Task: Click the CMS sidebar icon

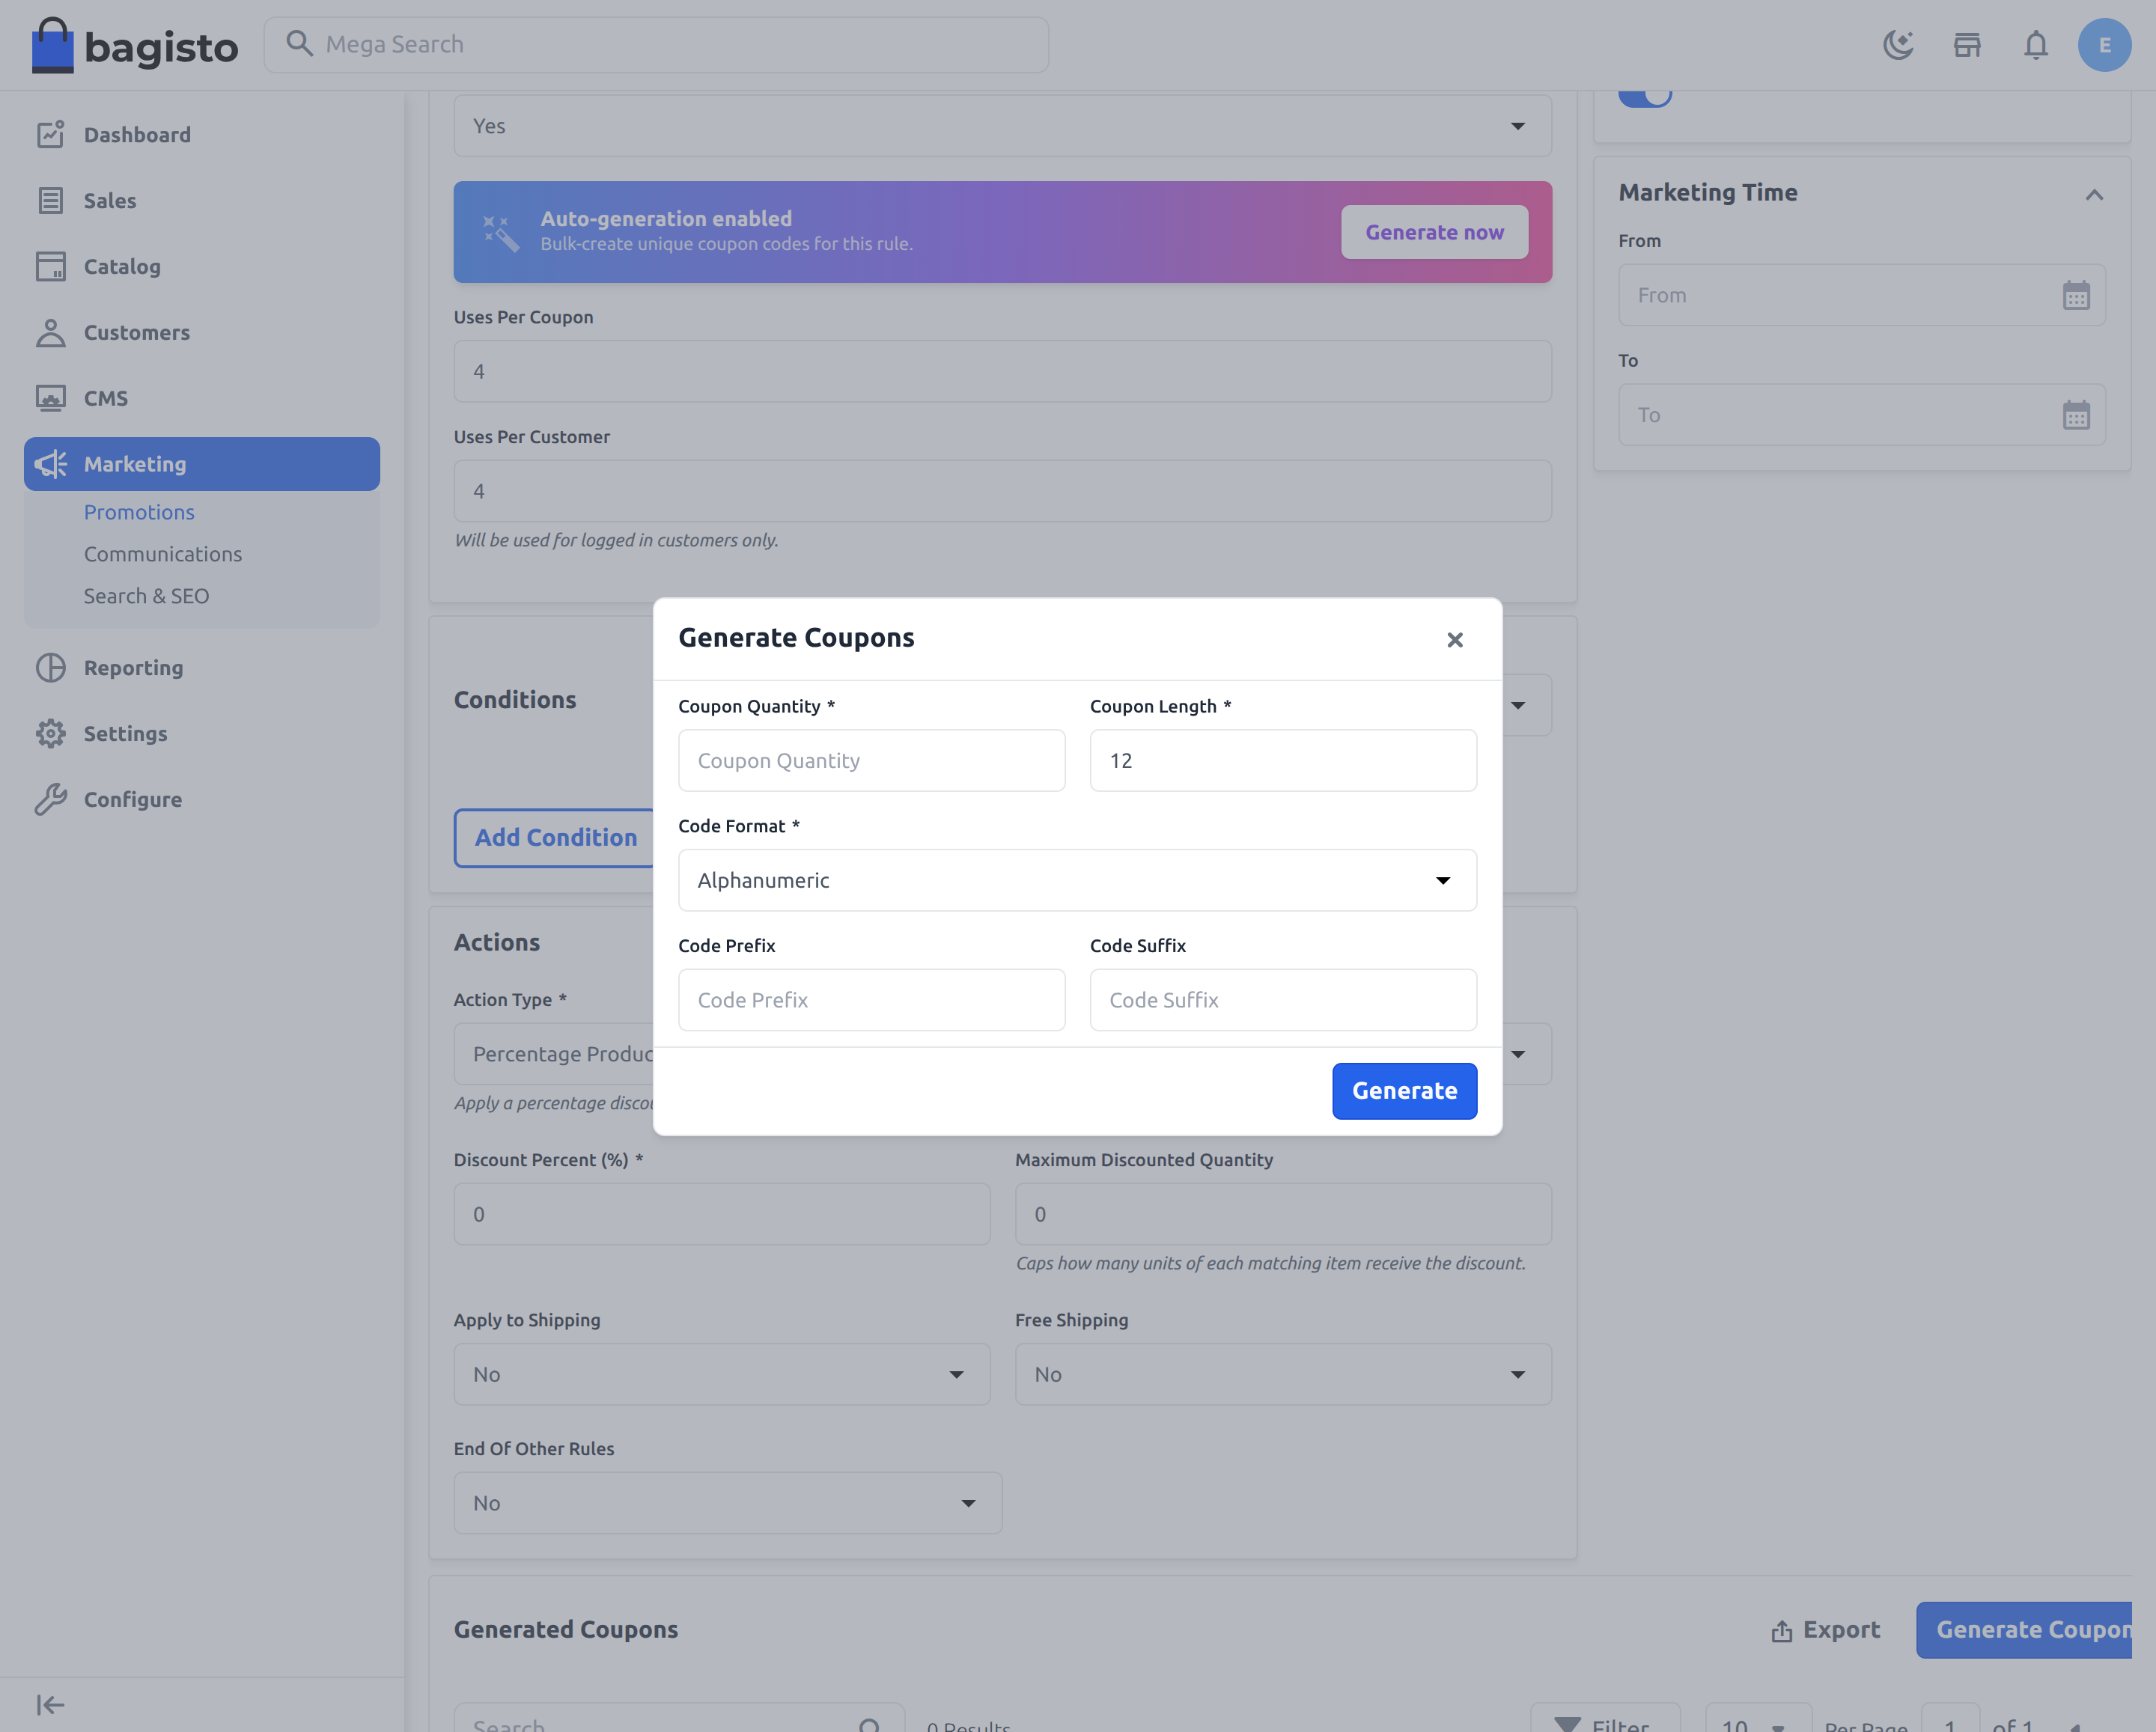Action: [51, 398]
